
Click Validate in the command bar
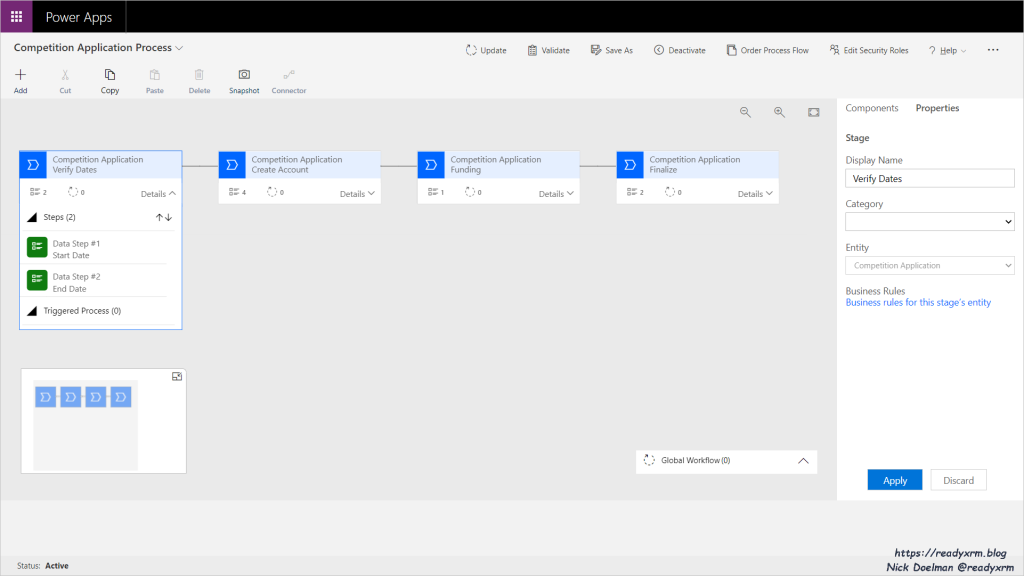pyautogui.click(x=548, y=50)
